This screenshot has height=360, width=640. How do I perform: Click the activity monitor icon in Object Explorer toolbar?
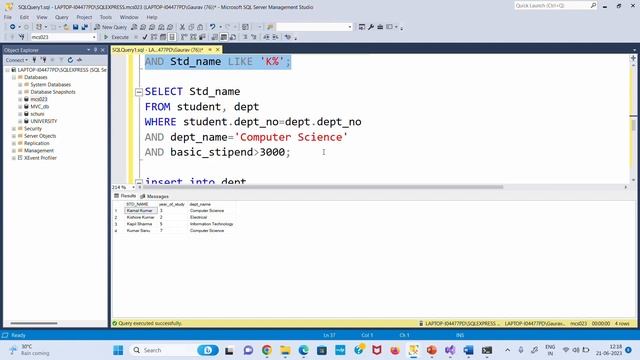click(80, 60)
